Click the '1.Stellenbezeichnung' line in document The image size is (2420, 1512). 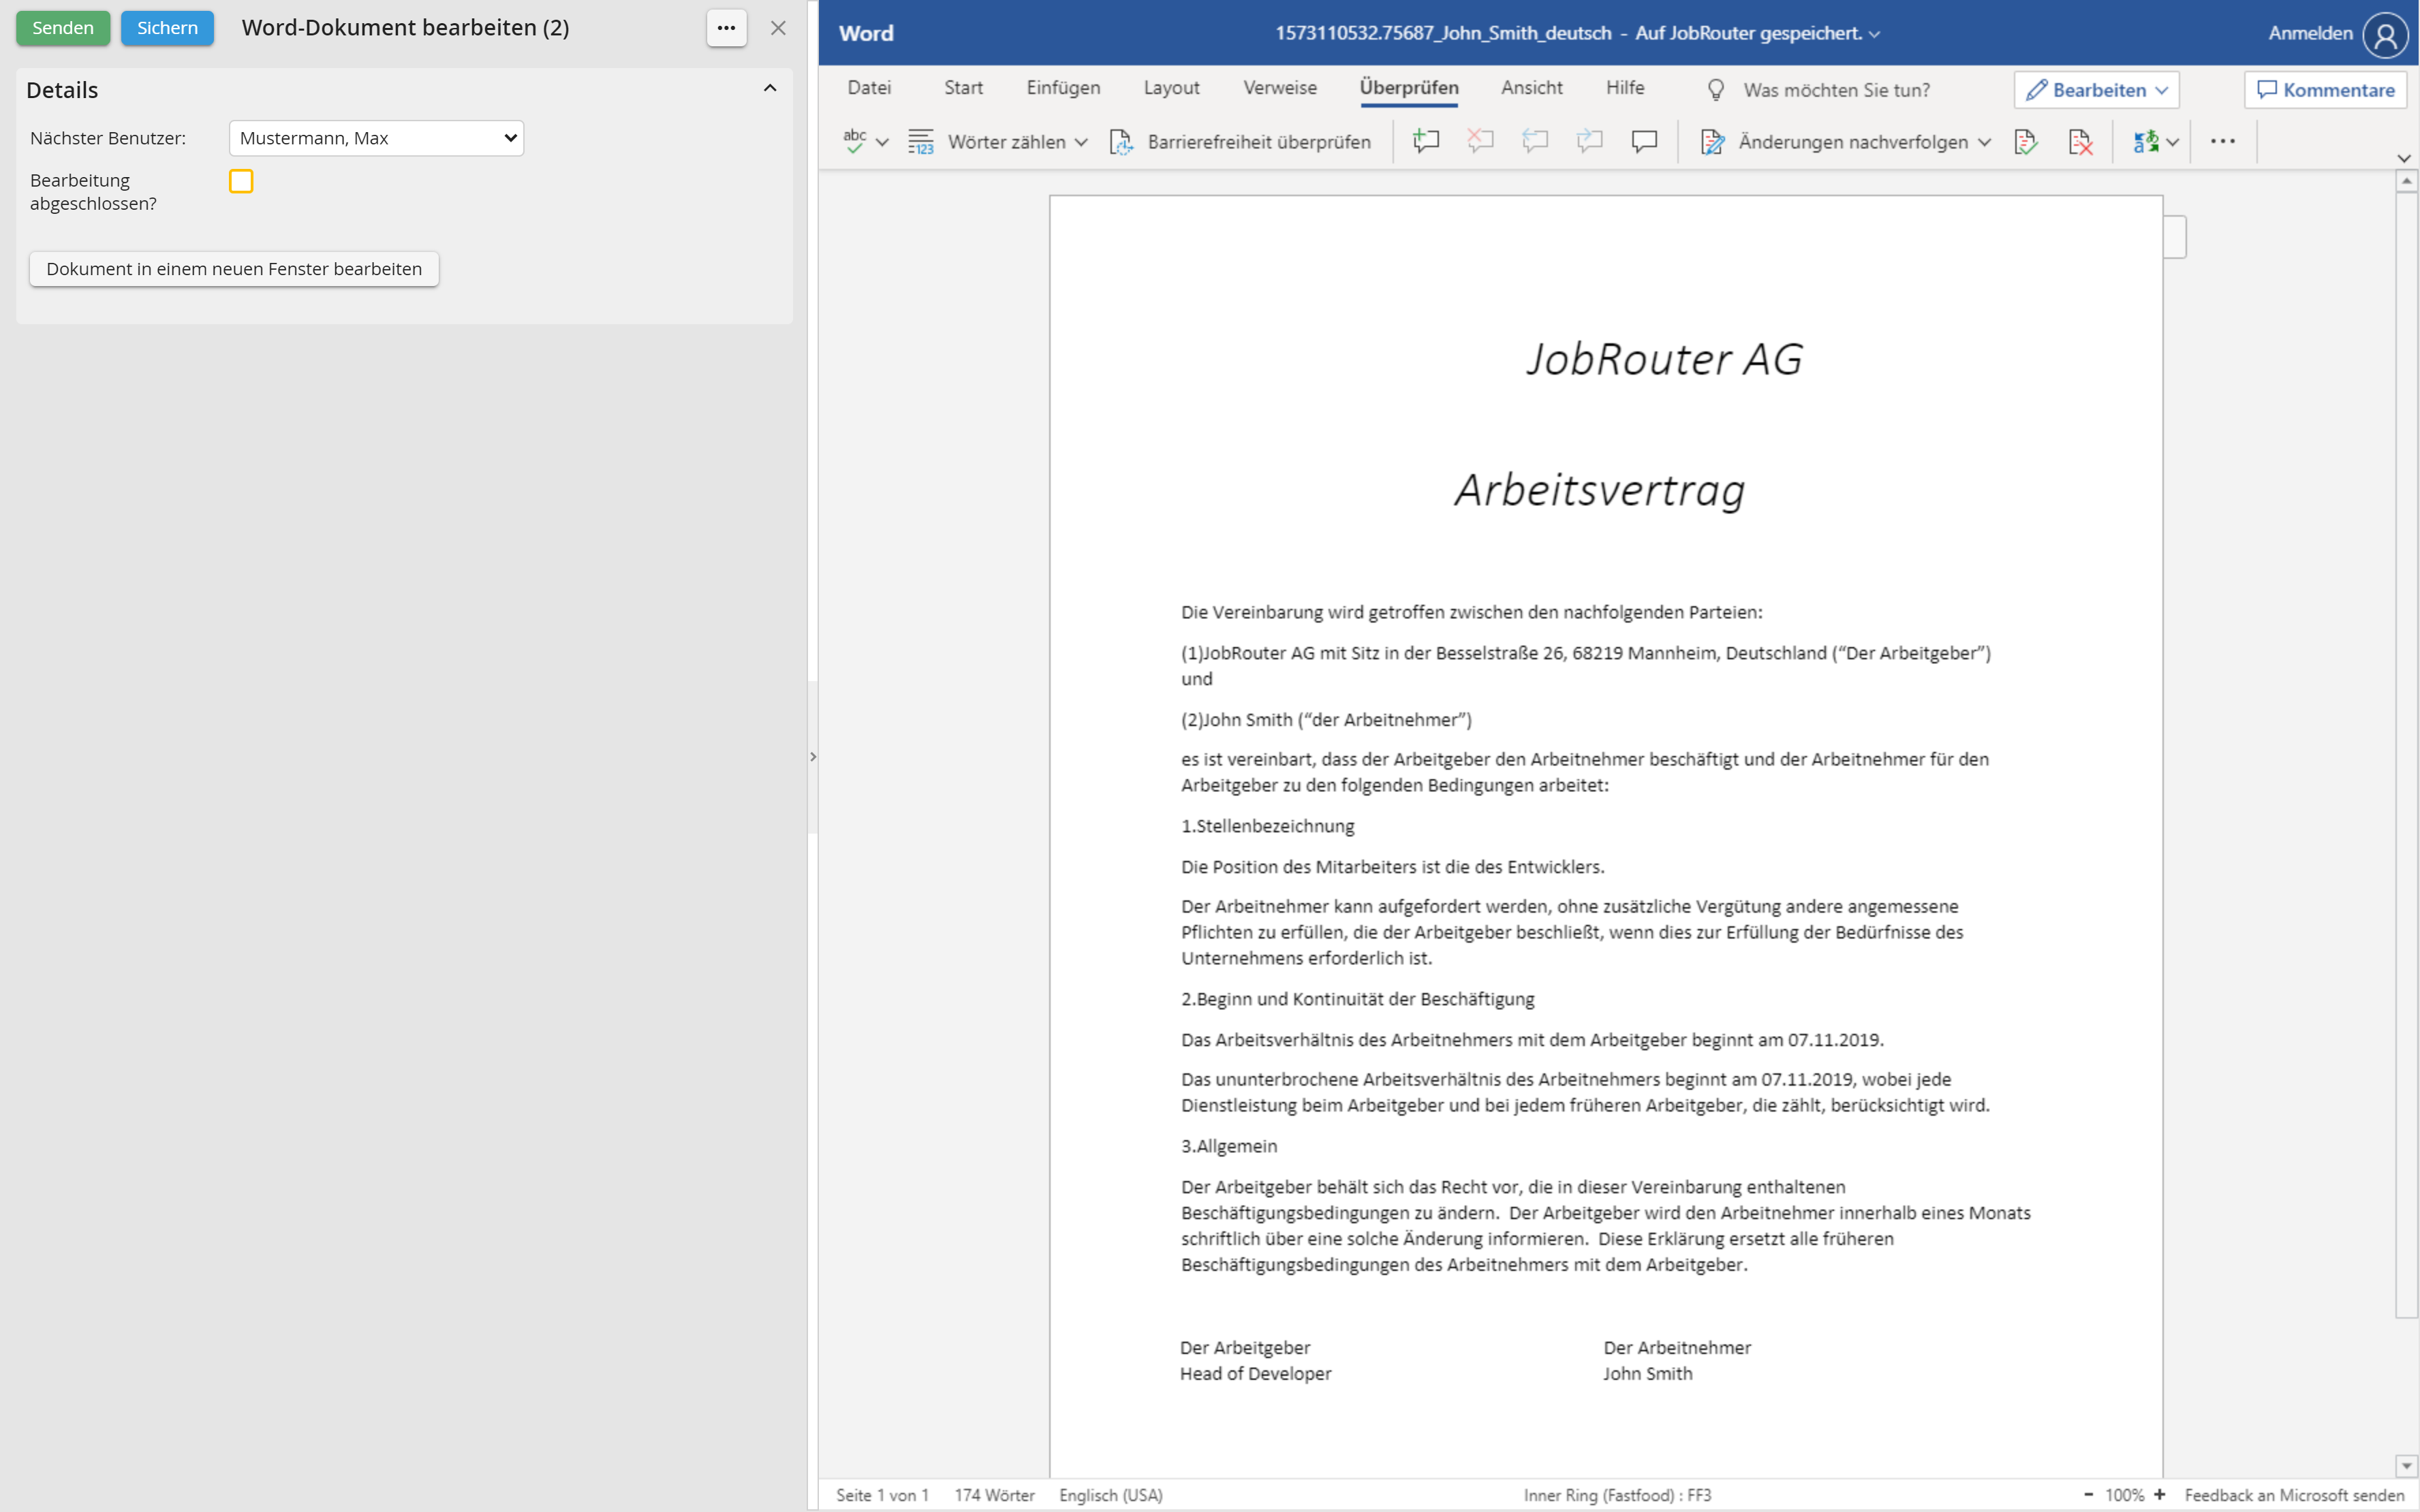coord(1268,826)
